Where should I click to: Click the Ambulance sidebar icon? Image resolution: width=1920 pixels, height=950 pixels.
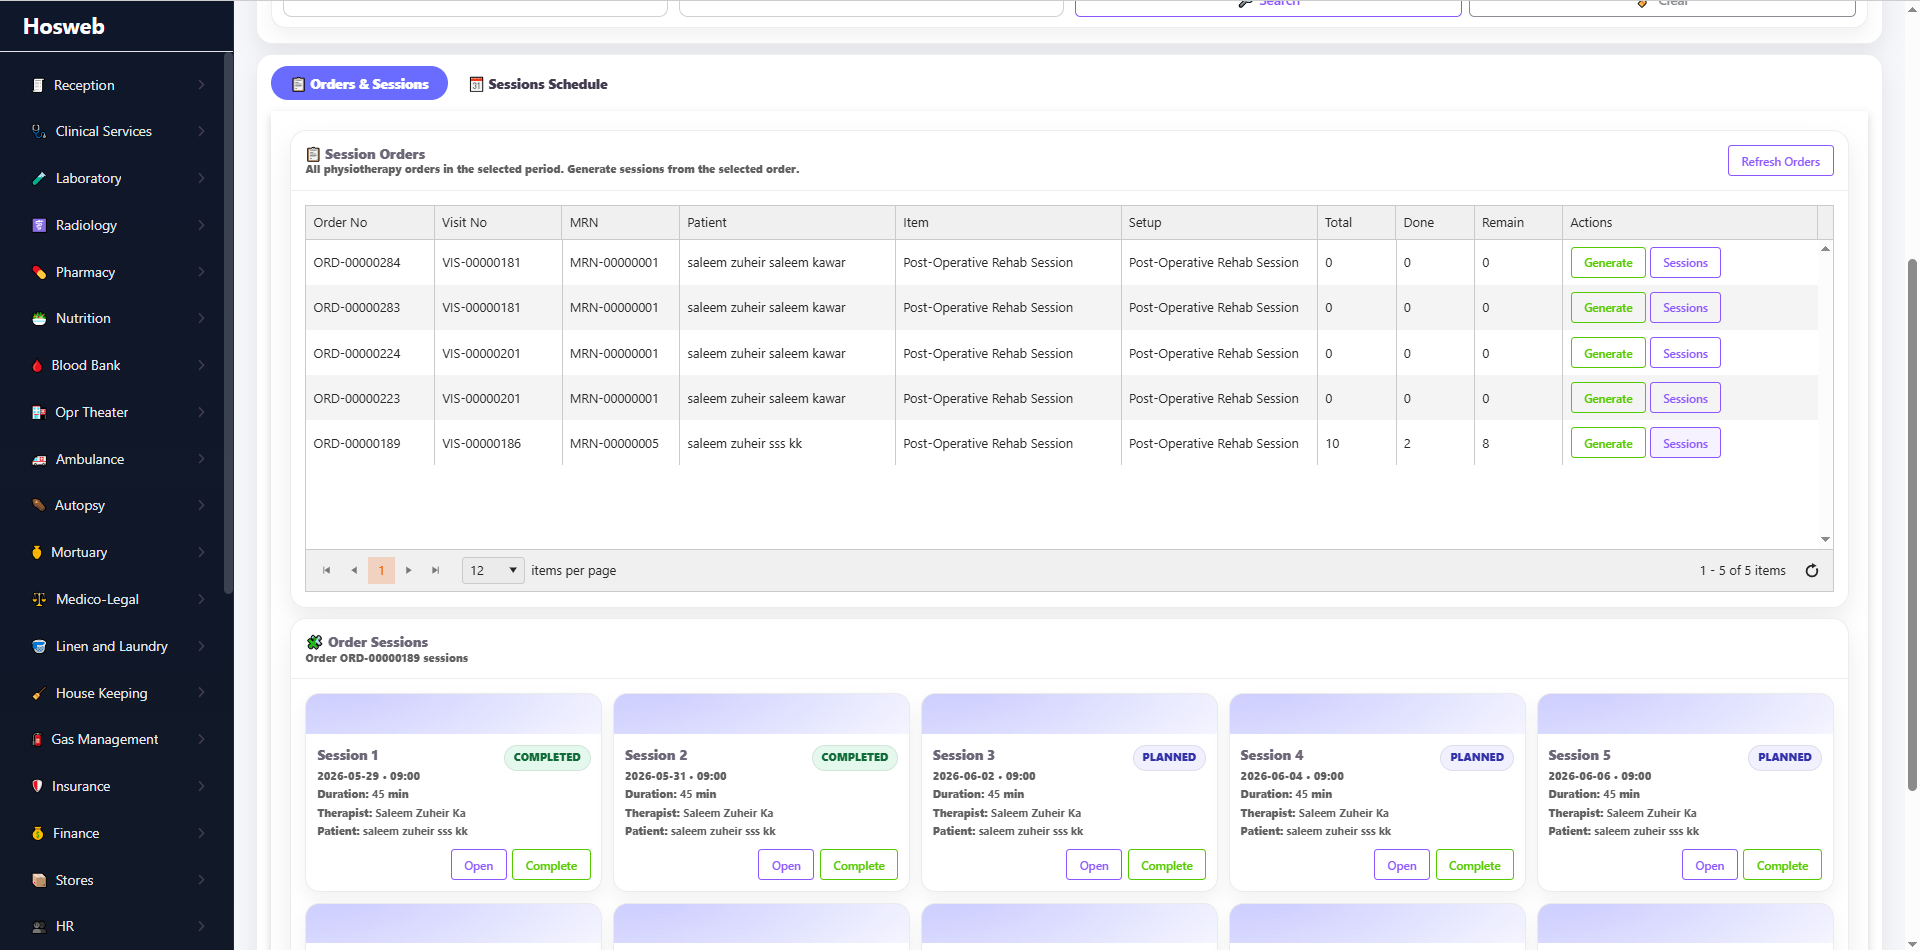click(39, 459)
